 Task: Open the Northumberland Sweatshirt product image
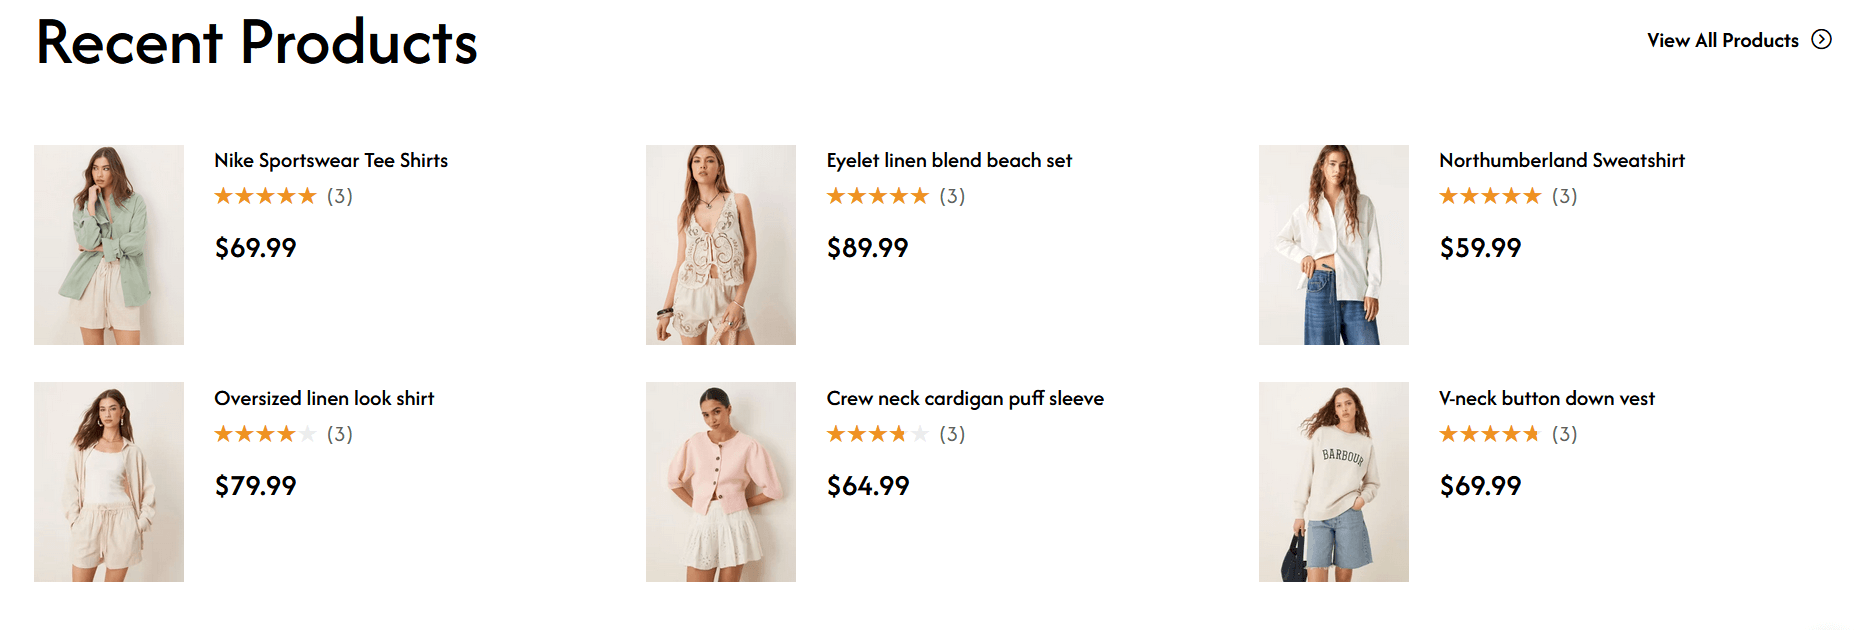coord(1333,245)
